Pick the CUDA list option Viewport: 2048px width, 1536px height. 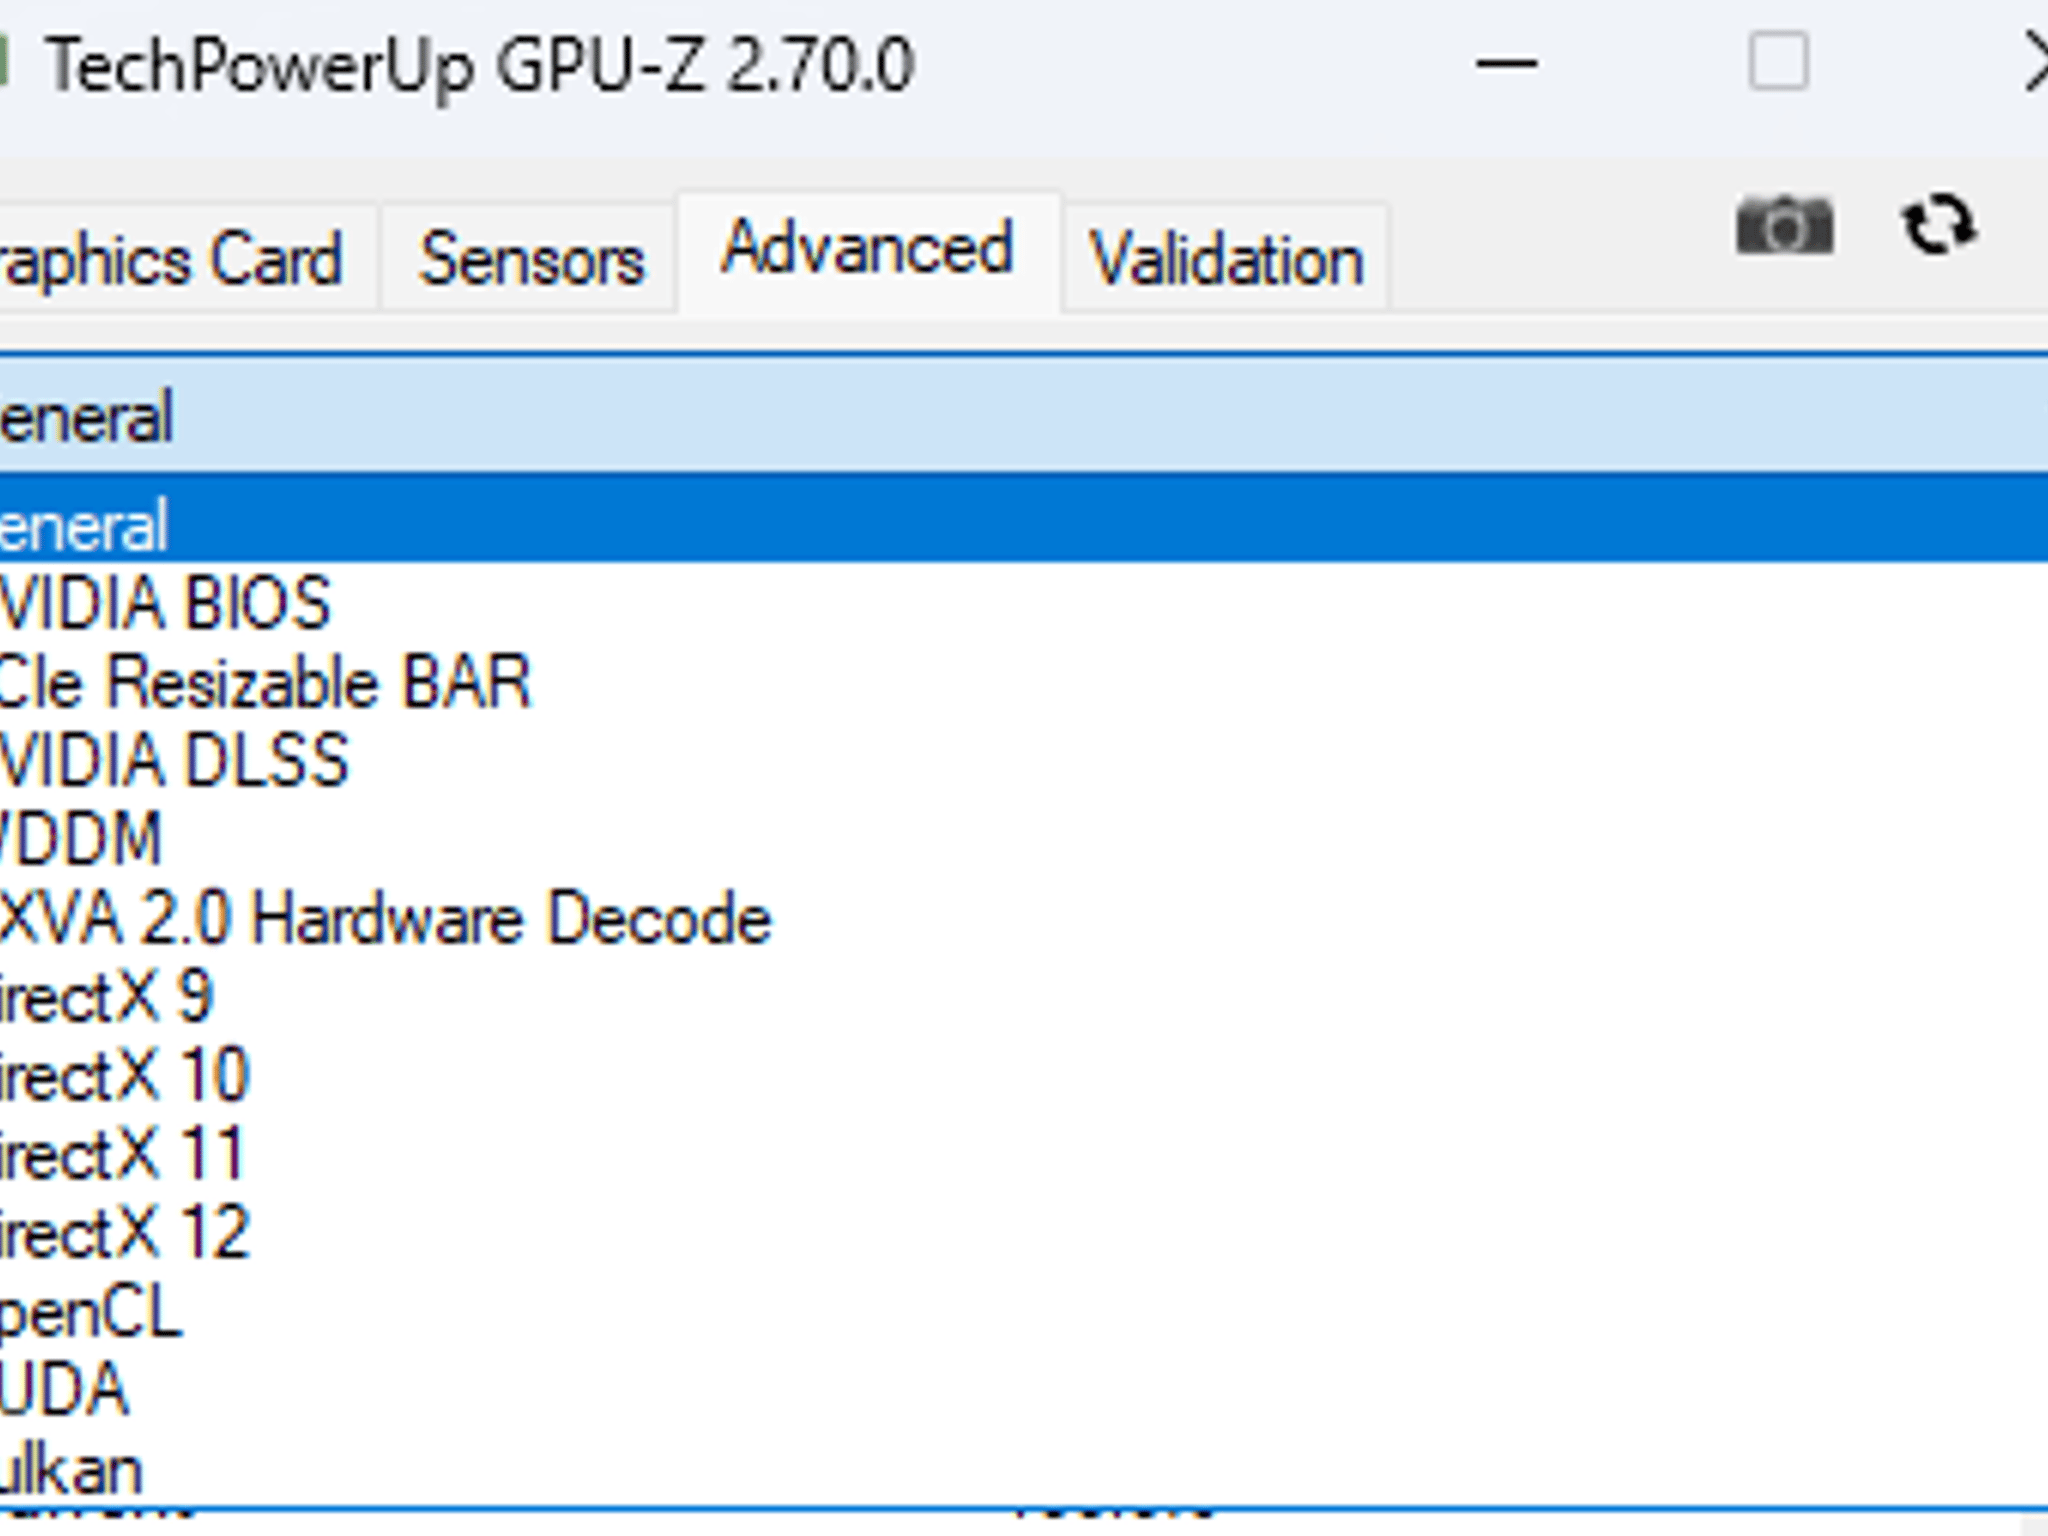tap(1024, 1391)
